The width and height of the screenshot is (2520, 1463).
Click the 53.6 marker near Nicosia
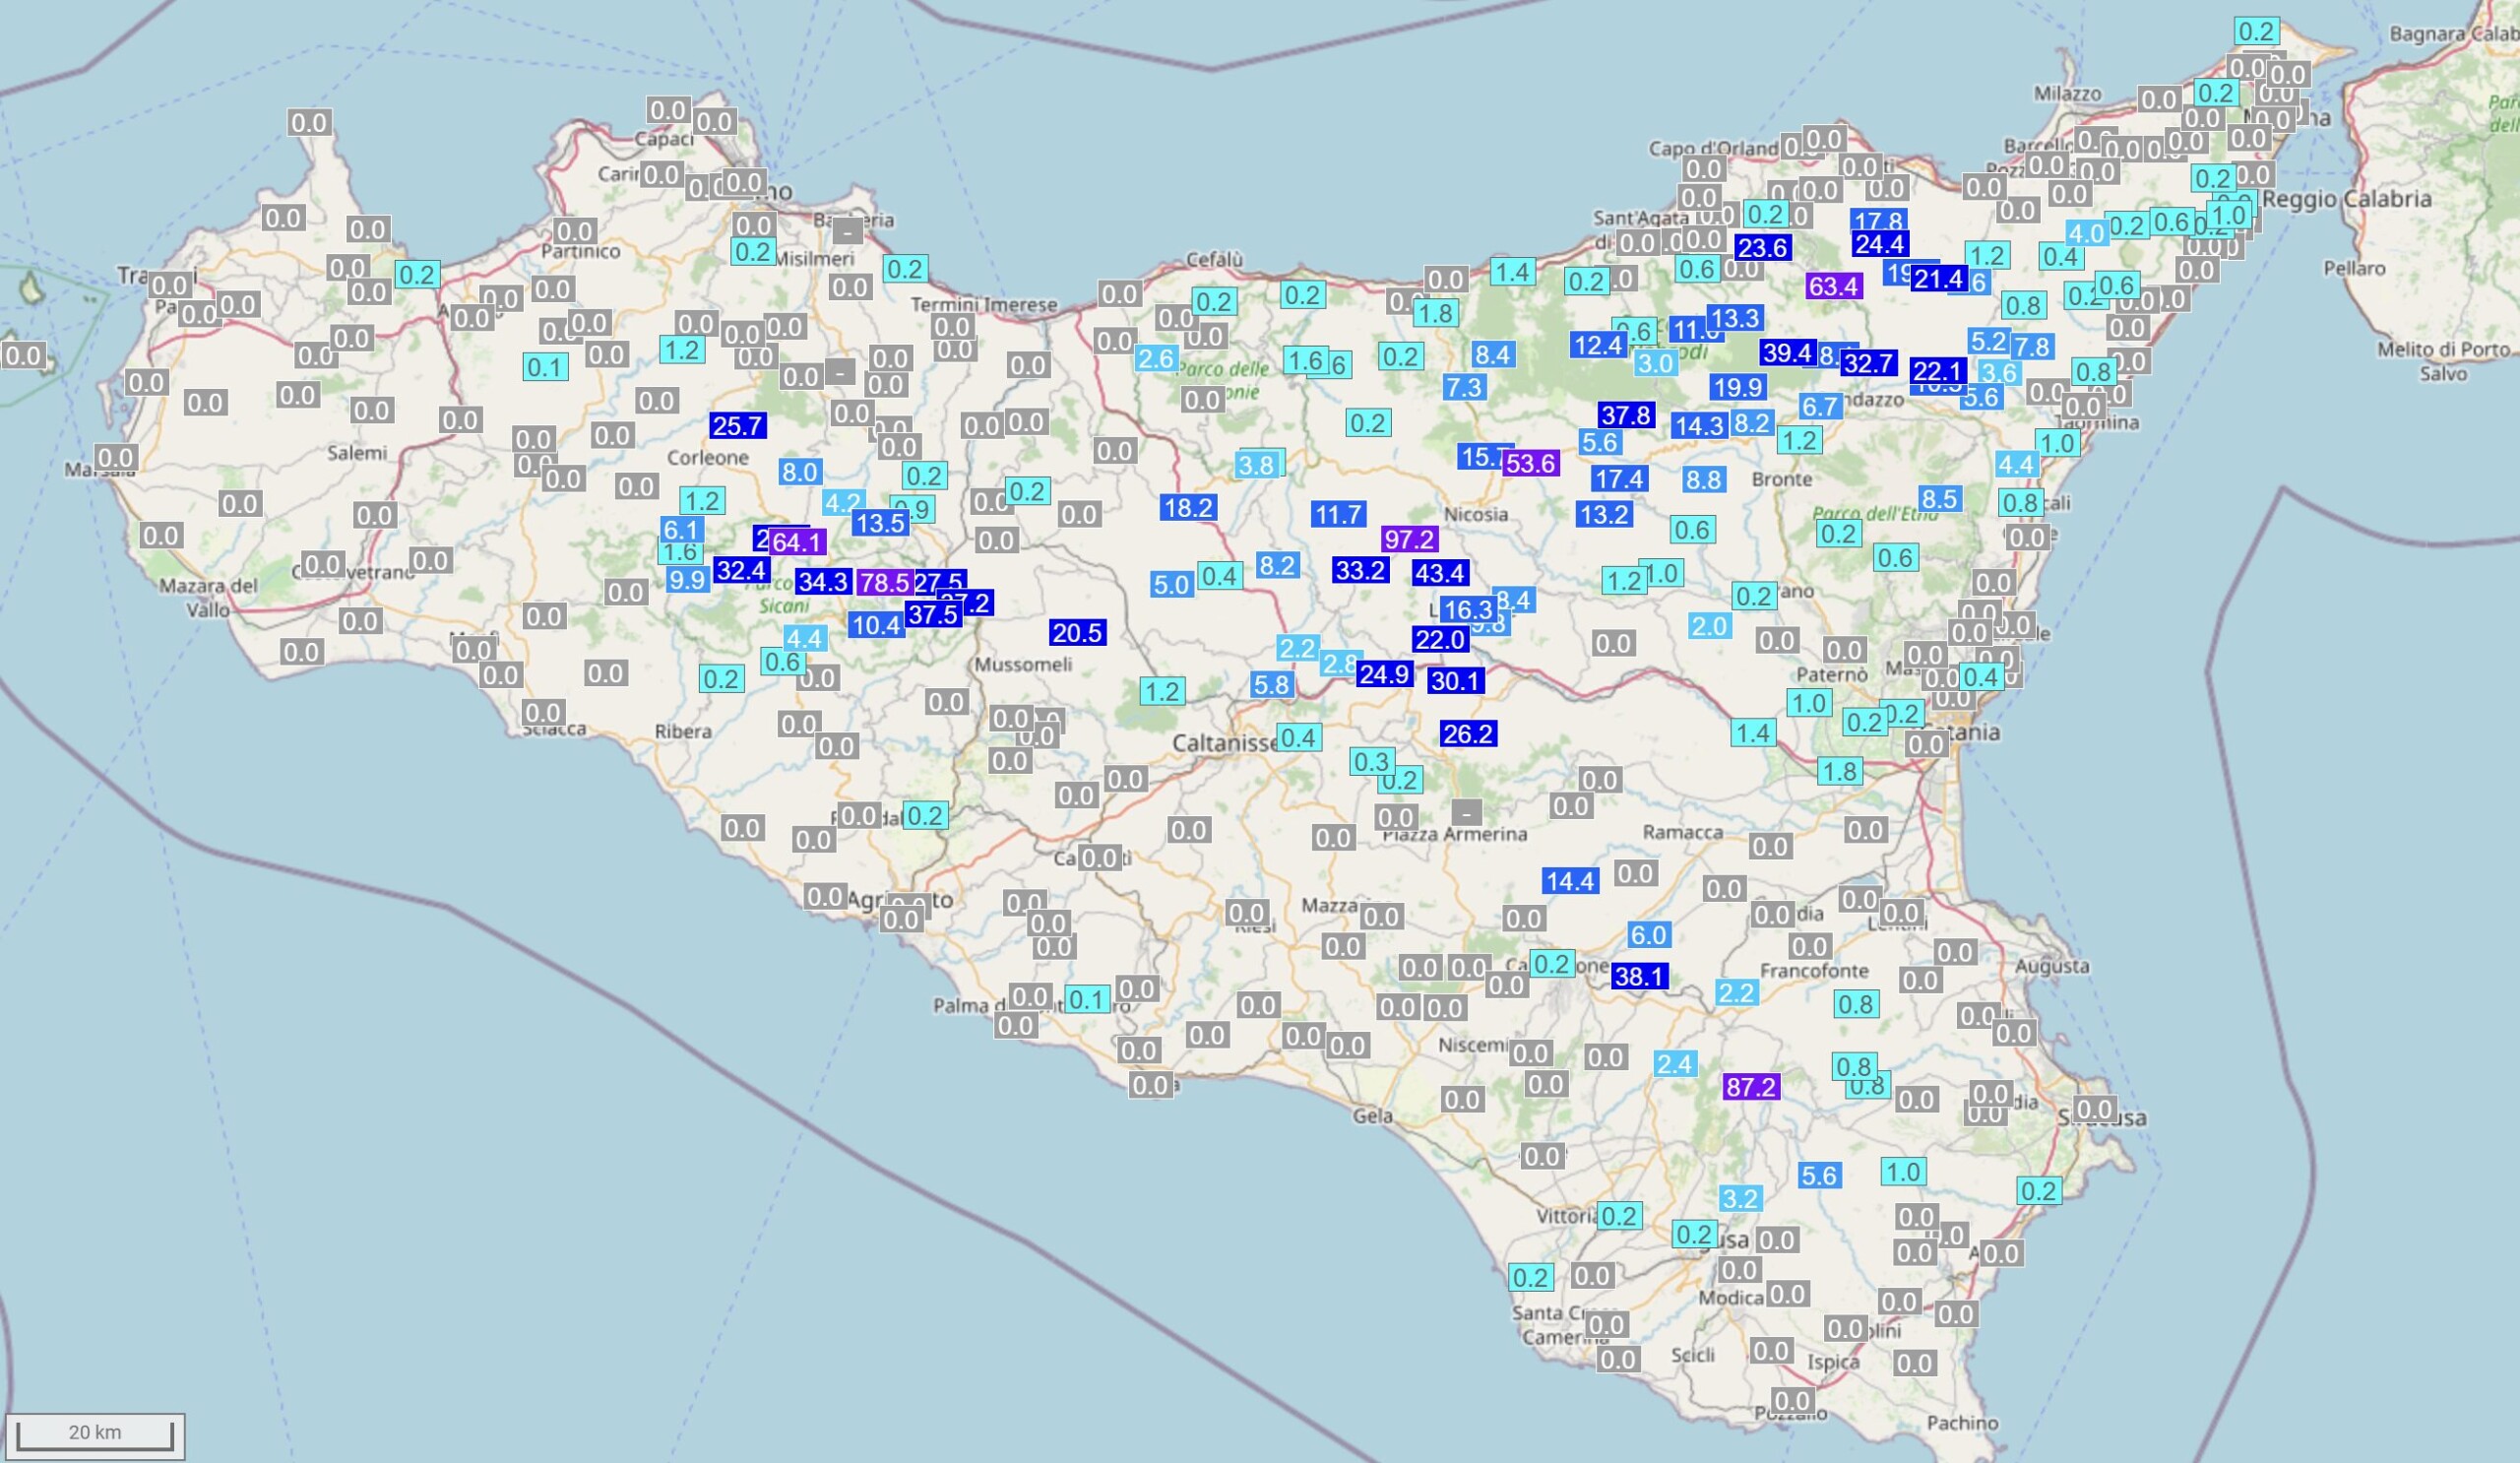[1530, 463]
